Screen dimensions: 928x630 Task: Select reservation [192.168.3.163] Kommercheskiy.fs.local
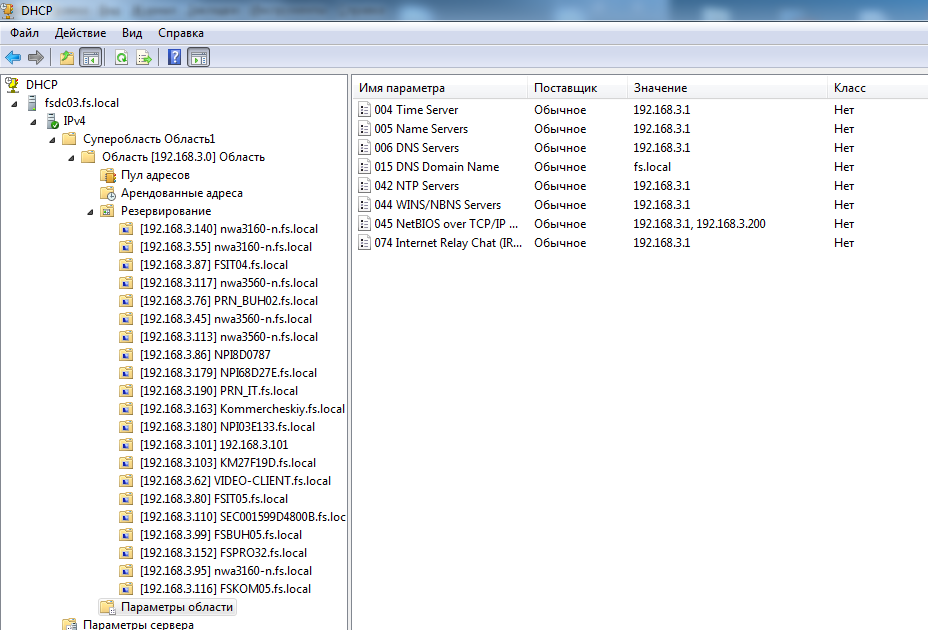point(242,409)
